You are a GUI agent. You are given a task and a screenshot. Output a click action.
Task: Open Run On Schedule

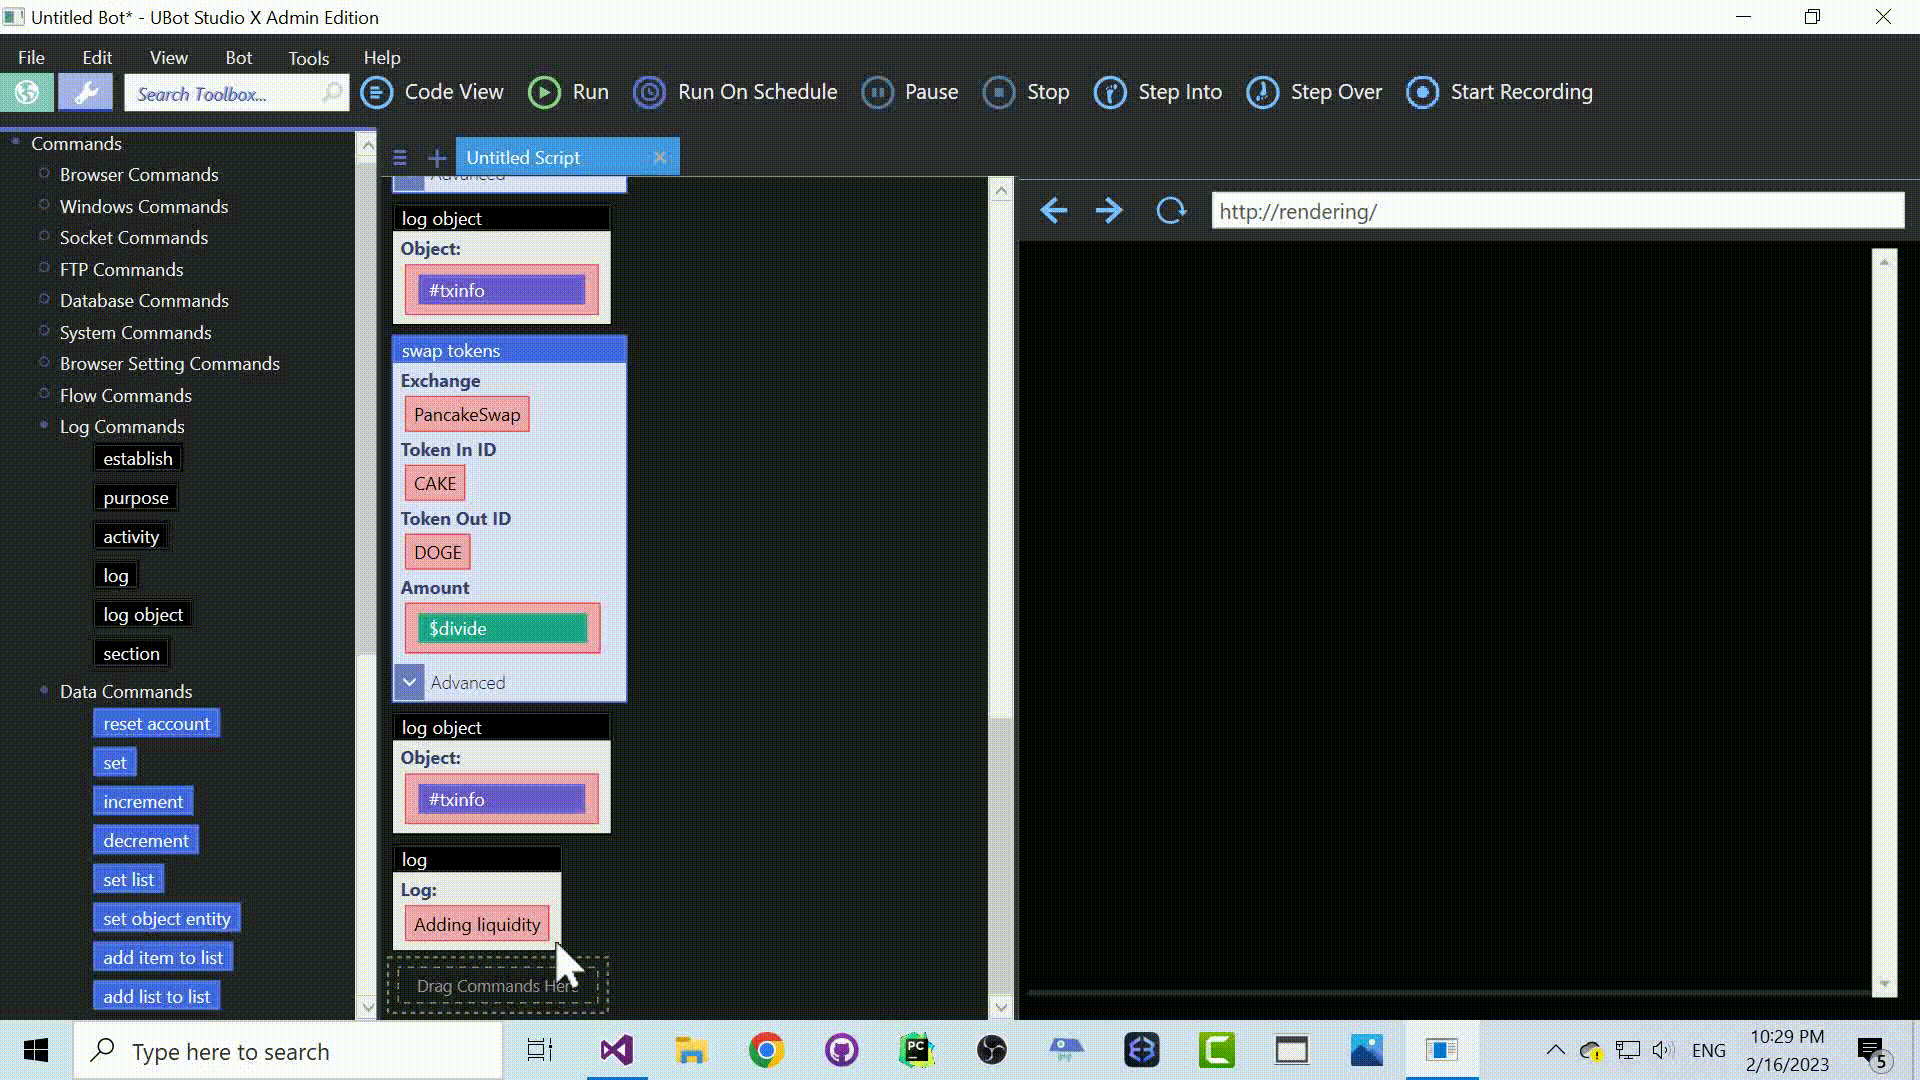tap(735, 92)
